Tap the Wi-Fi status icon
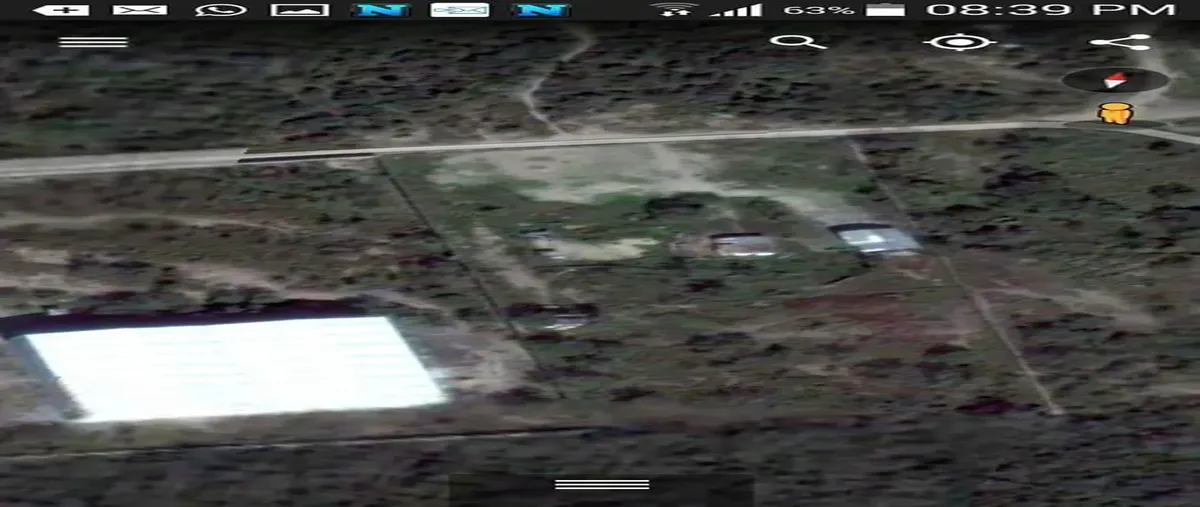 coord(673,10)
